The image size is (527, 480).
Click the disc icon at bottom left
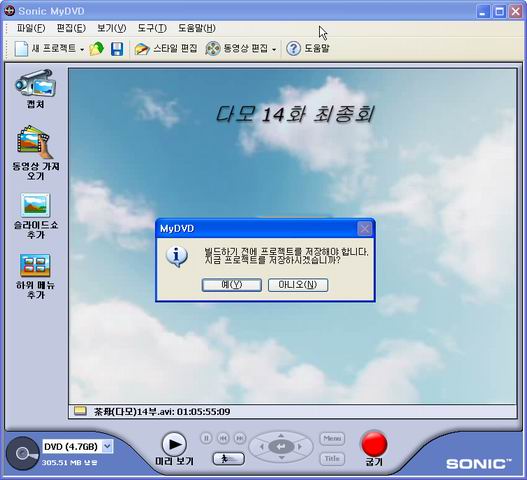23,453
